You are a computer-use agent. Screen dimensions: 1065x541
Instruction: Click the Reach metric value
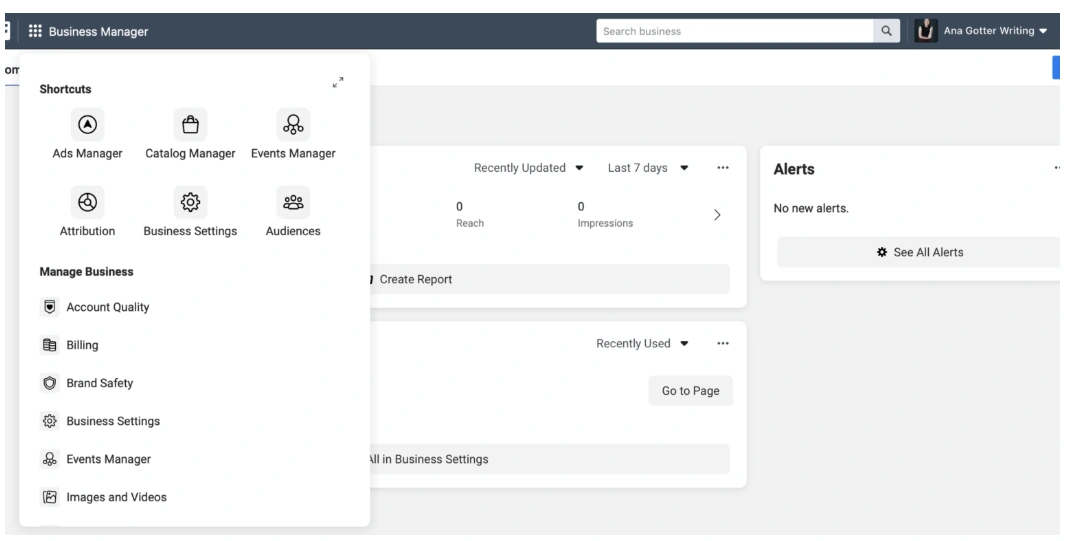click(x=459, y=206)
